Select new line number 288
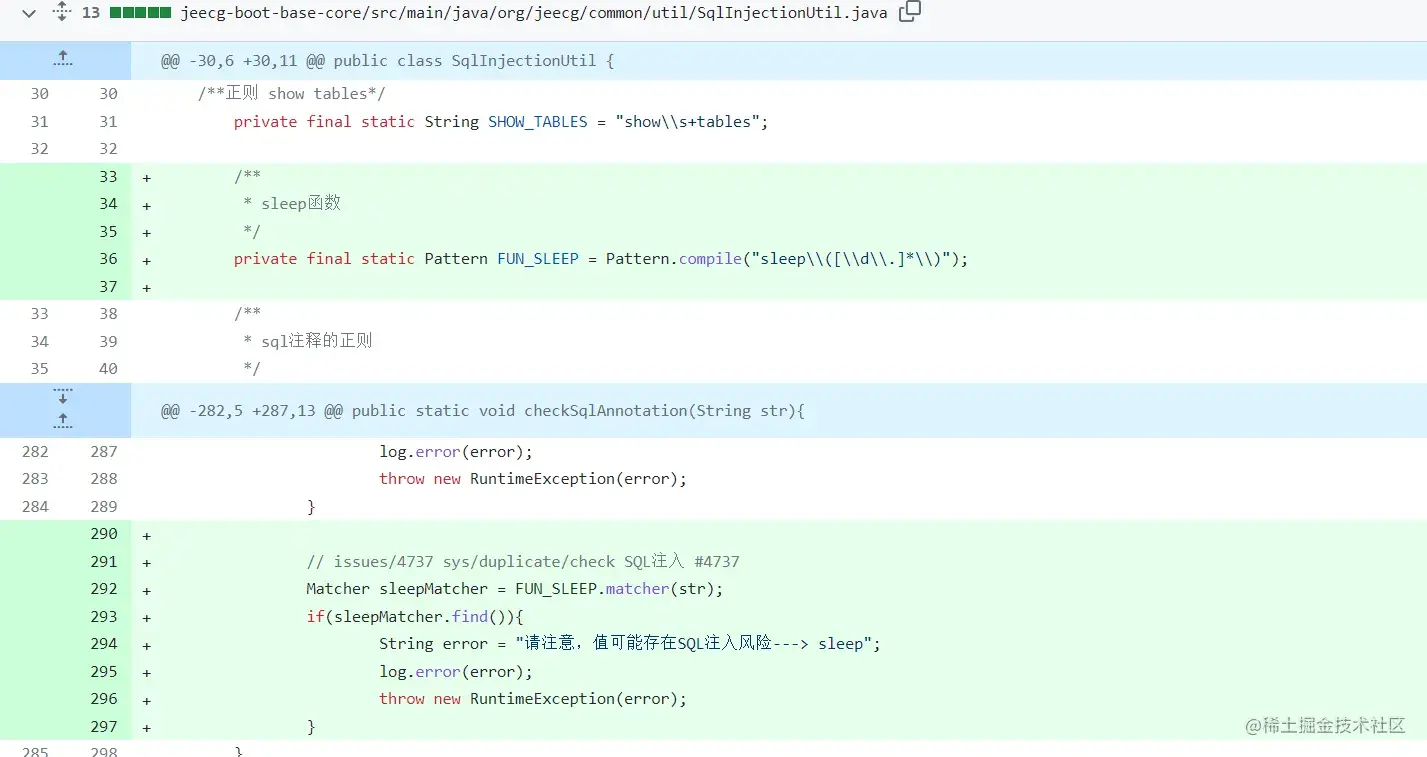 click(104, 479)
